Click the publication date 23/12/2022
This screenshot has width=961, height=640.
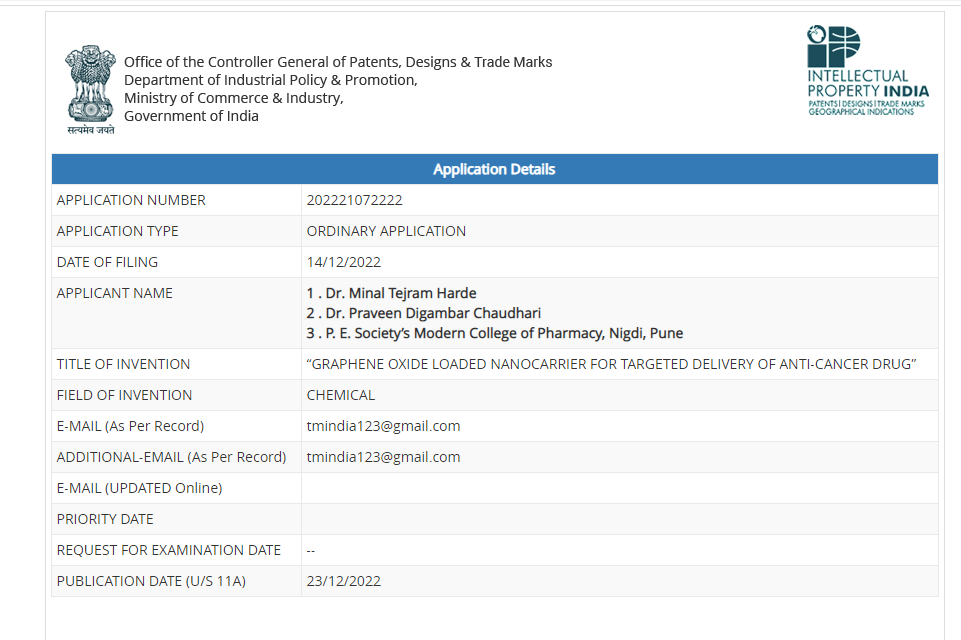point(344,581)
